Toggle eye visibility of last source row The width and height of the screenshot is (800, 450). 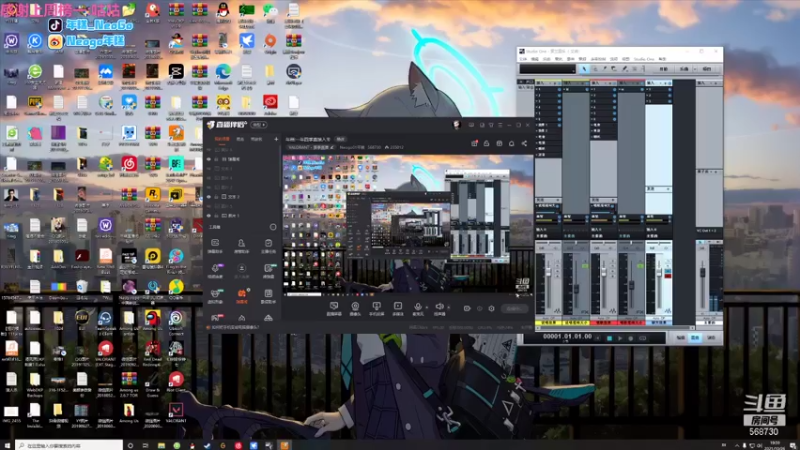(x=209, y=216)
